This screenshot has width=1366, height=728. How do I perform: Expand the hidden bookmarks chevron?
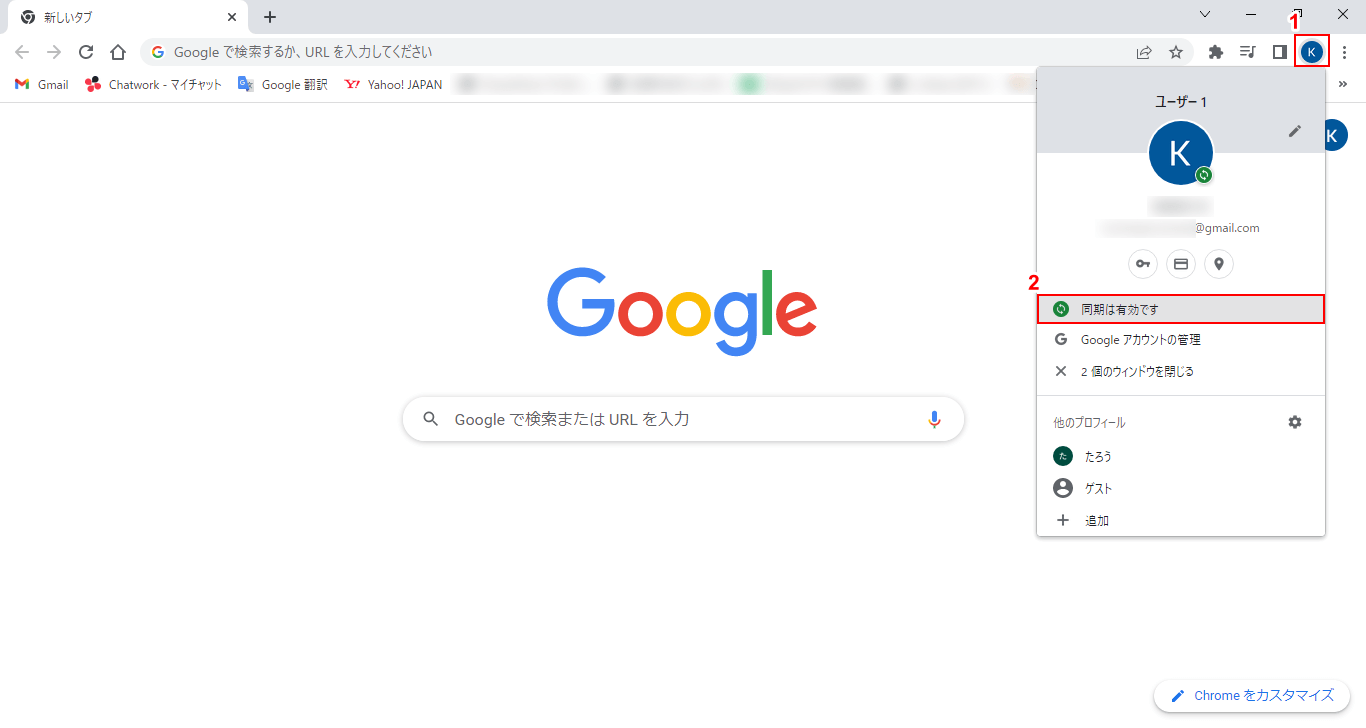(1343, 85)
